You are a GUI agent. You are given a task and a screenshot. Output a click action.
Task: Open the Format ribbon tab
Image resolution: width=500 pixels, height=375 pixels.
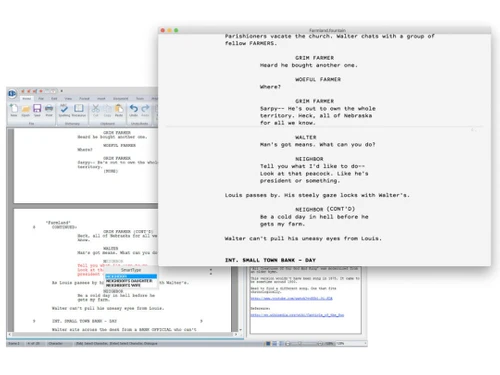(x=84, y=99)
